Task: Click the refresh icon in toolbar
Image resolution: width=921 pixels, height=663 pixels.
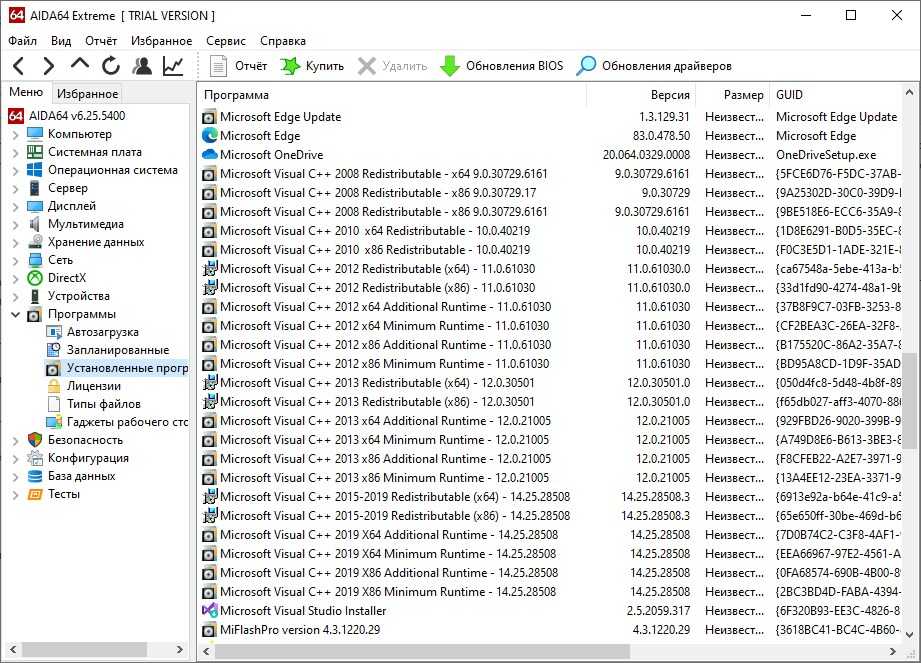Action: [x=111, y=66]
